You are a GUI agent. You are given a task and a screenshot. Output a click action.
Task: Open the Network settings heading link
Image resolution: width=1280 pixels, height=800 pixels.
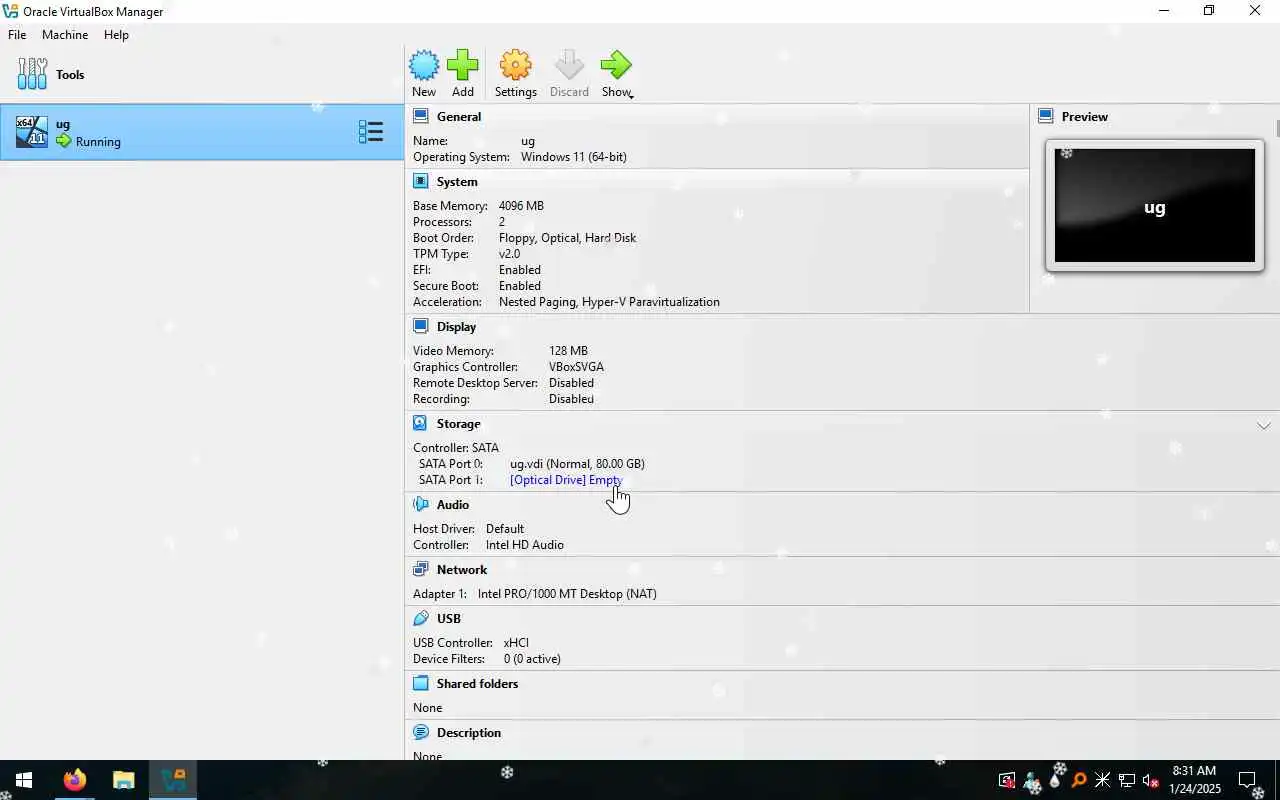point(462,570)
